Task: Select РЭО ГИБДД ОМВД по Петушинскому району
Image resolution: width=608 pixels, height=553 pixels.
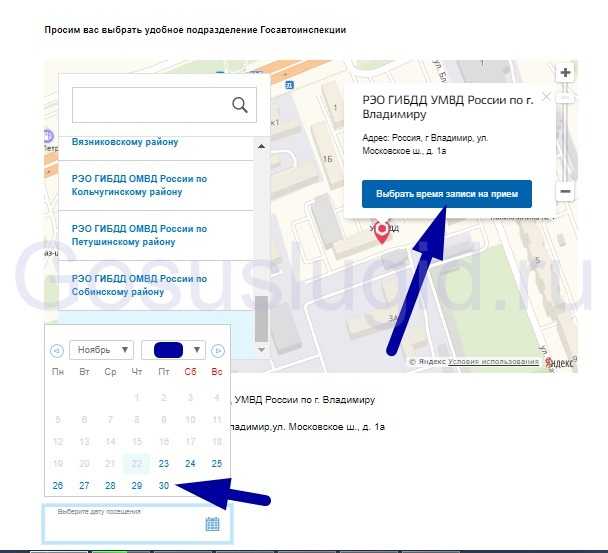Action: 140,235
